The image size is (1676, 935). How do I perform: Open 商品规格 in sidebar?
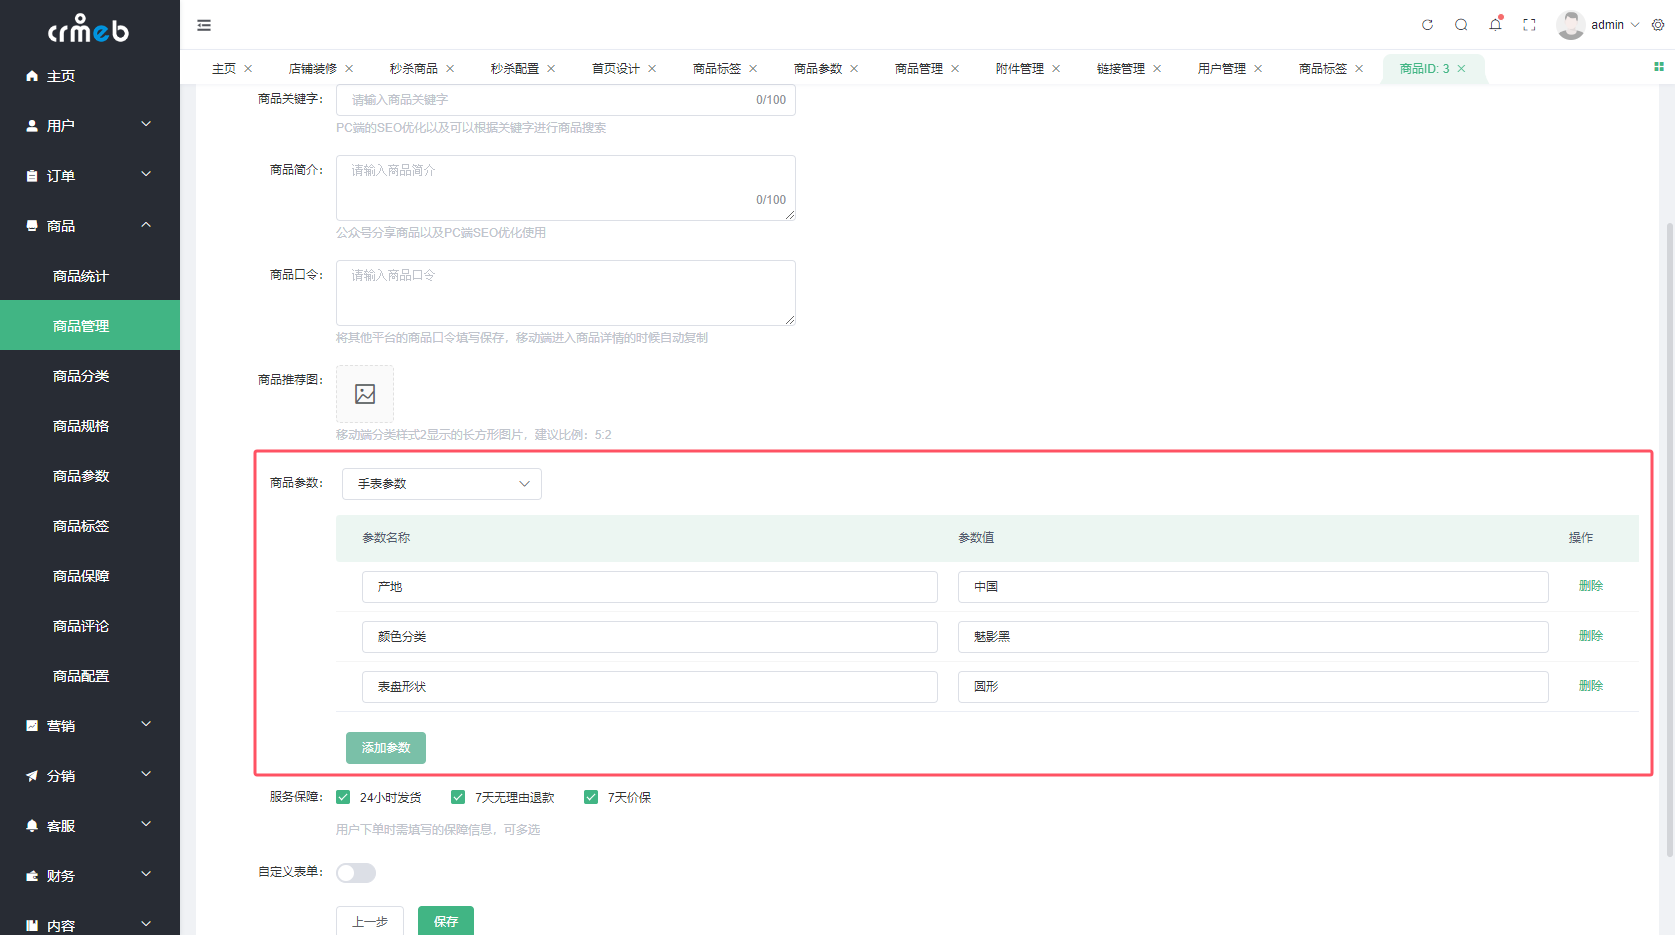click(90, 426)
